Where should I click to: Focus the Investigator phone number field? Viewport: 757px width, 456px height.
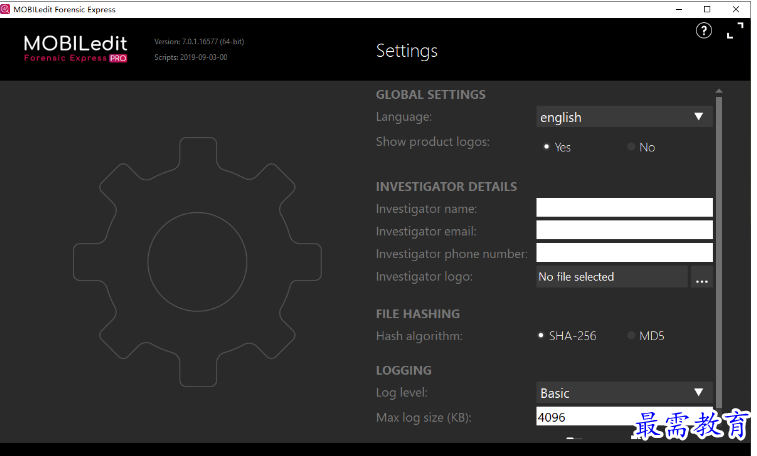coord(624,252)
